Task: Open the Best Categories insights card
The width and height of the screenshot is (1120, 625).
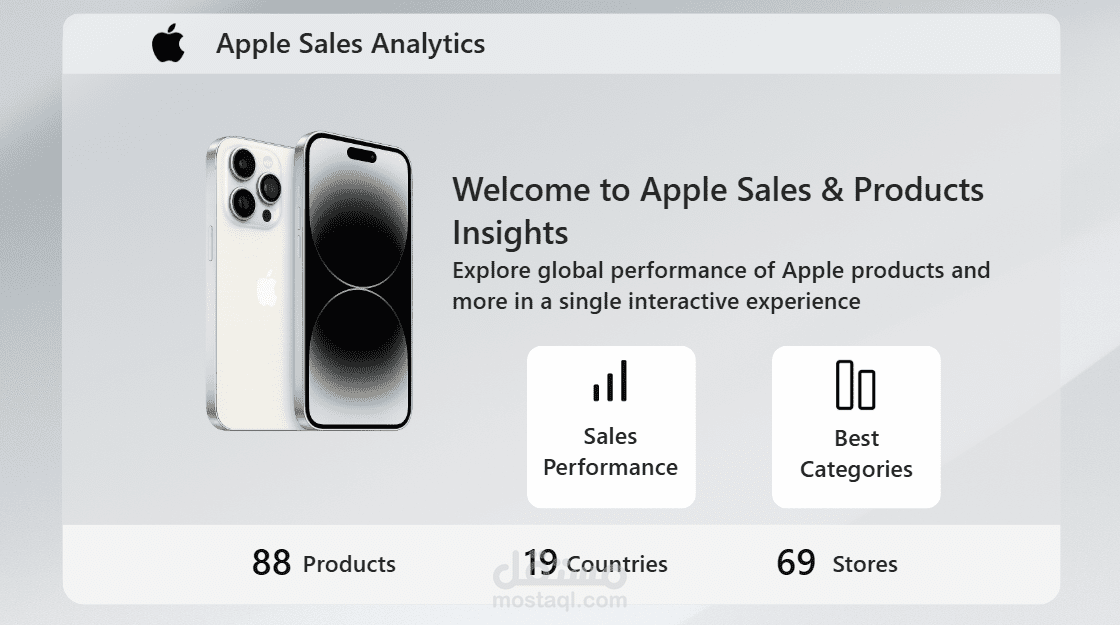Action: coord(856,426)
